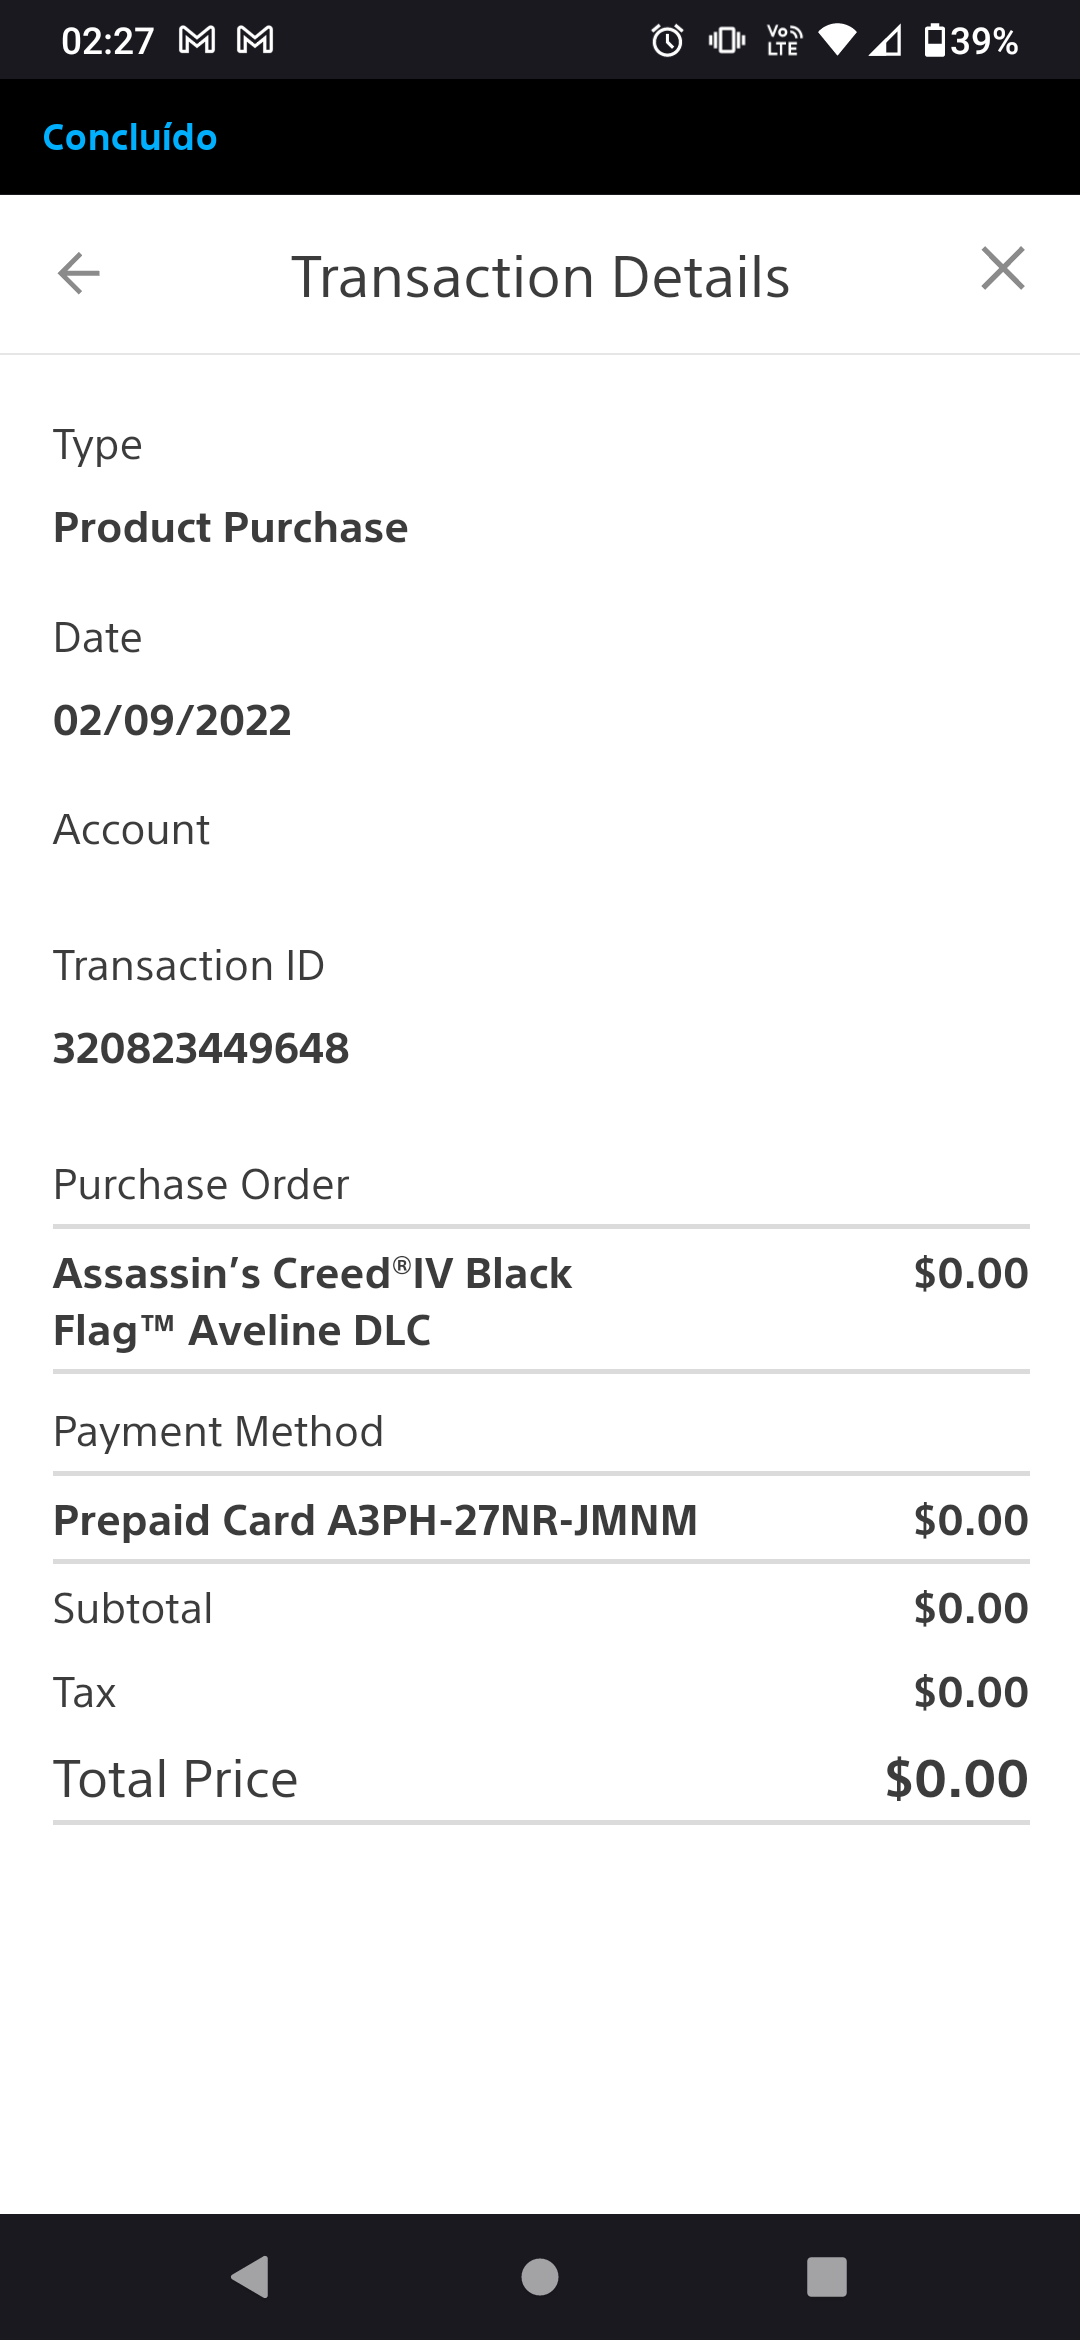Tap the Android recent apps square button
Image resolution: width=1080 pixels, height=2340 pixels.
click(827, 2277)
